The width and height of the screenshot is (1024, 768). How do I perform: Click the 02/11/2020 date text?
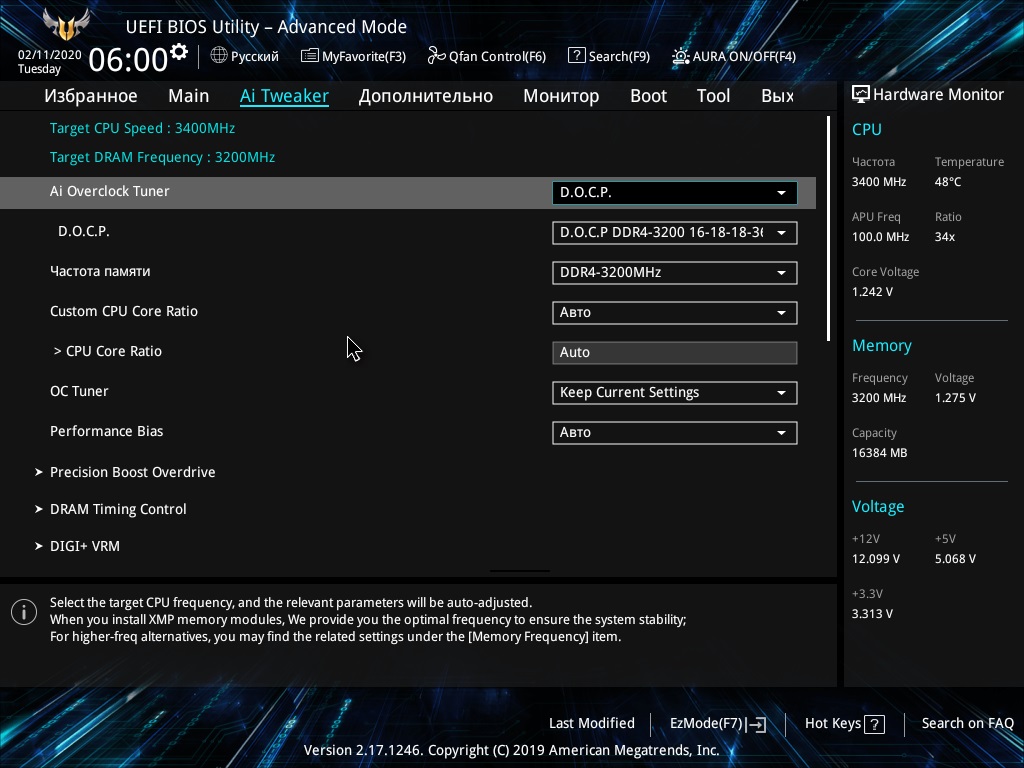tap(50, 55)
